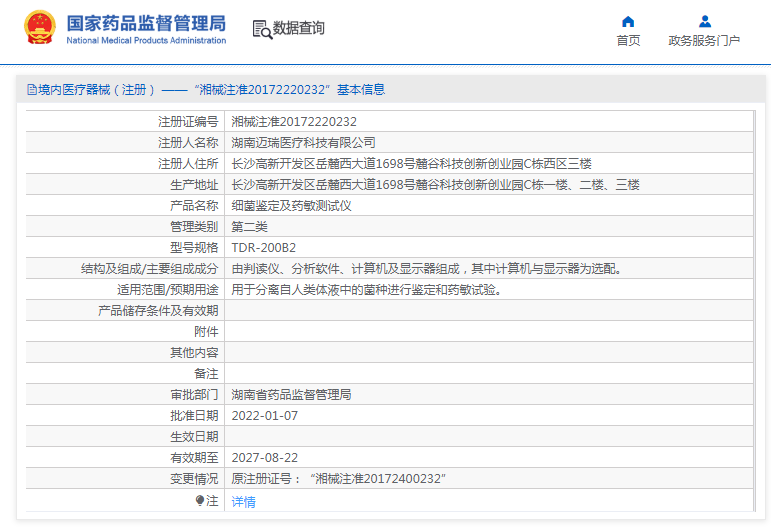The width and height of the screenshot is (771, 528).
Task: Select product name 细菌鉴定及药敏测试仪
Action: tap(291, 205)
